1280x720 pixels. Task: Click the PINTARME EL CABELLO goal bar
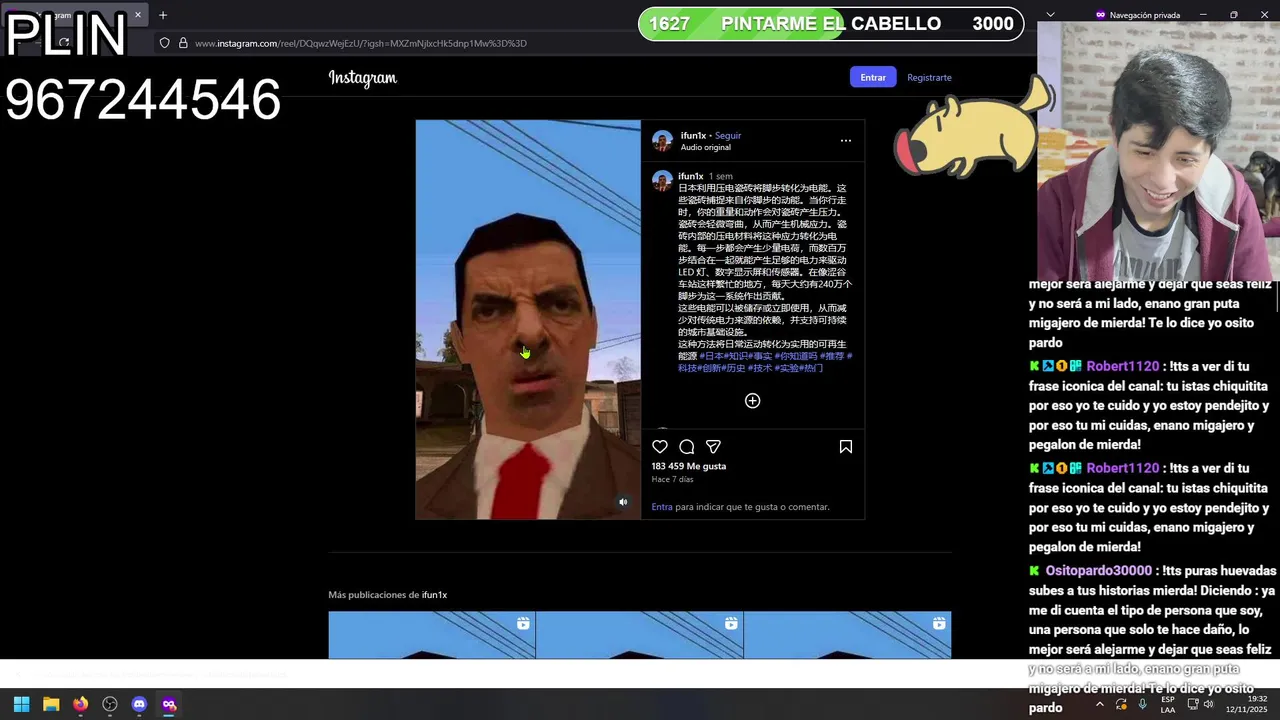coord(831,24)
